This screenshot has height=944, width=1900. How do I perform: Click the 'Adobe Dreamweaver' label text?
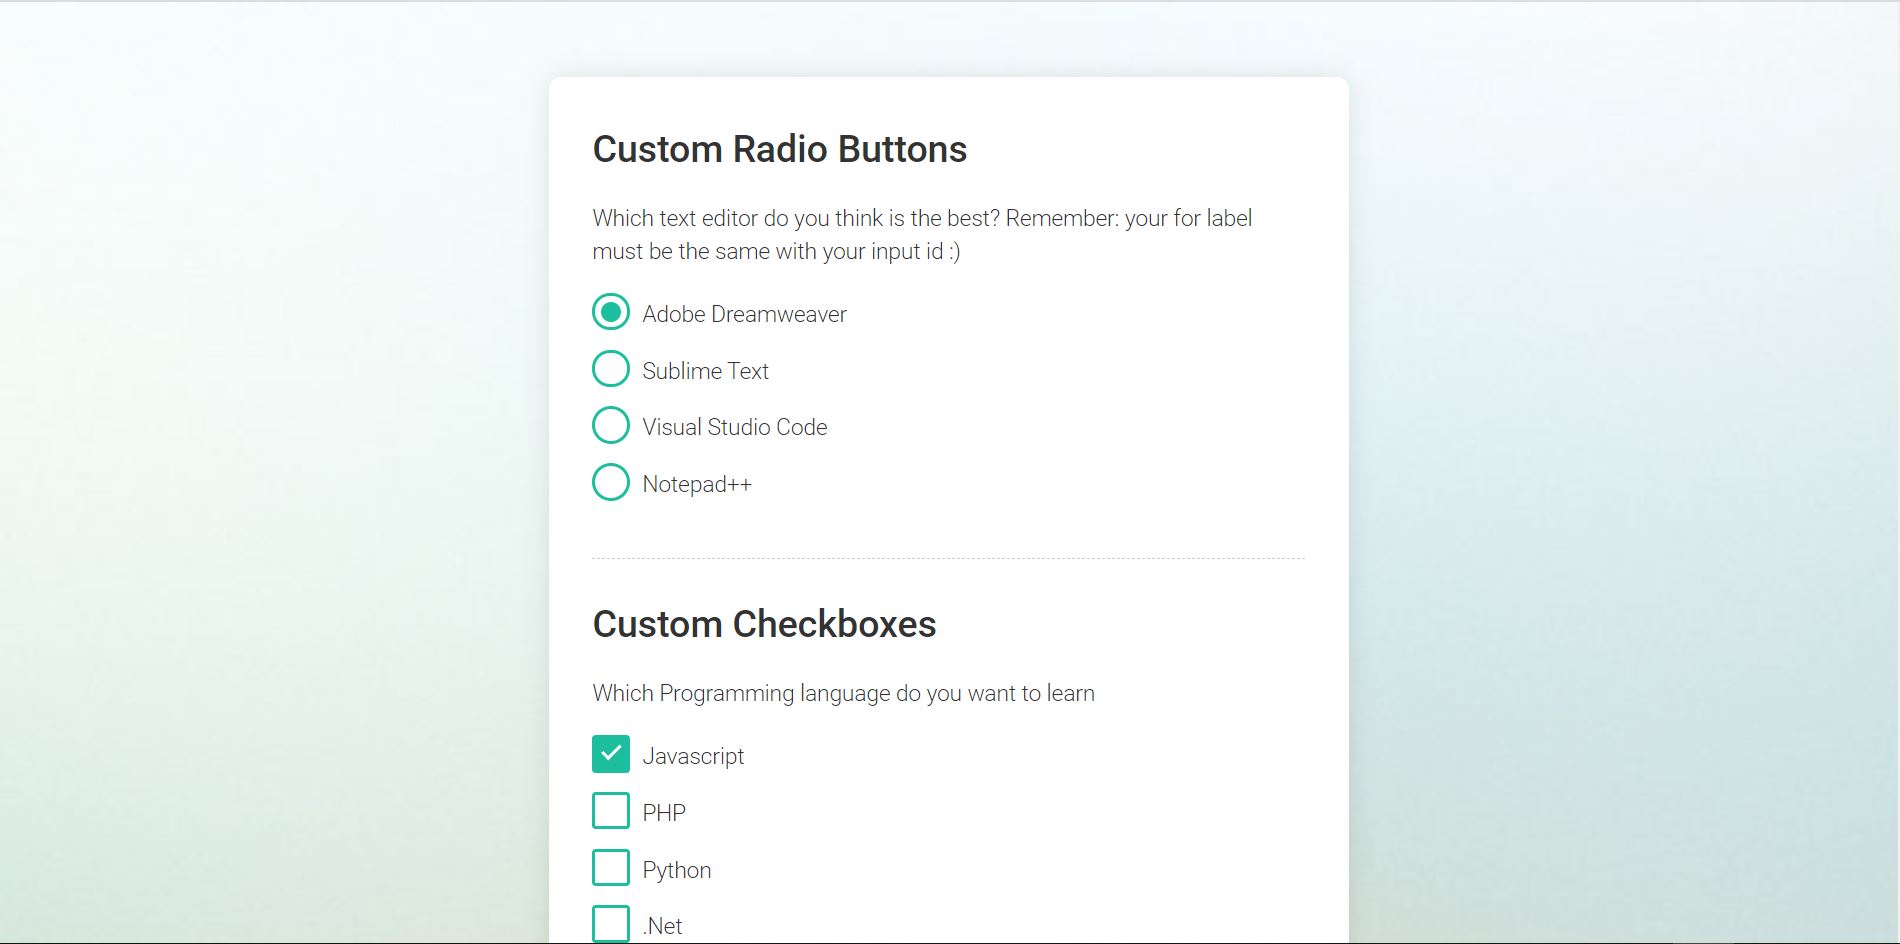coord(744,314)
